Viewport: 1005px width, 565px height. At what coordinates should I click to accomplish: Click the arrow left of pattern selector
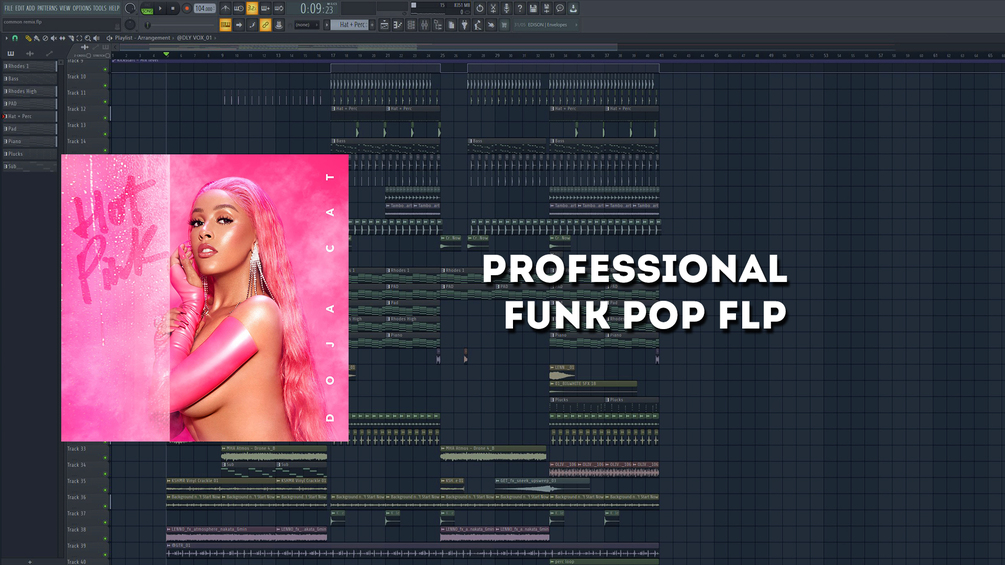point(326,25)
